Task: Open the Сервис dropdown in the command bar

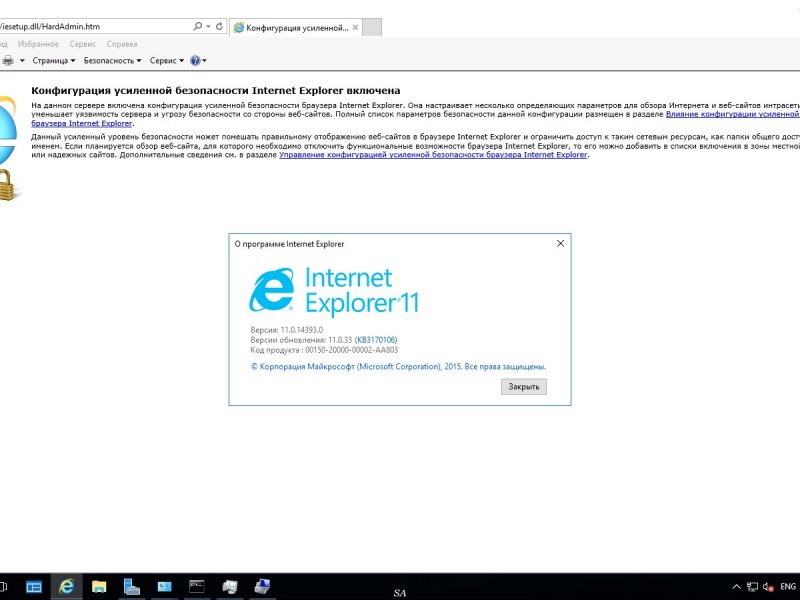Action: 167,61
